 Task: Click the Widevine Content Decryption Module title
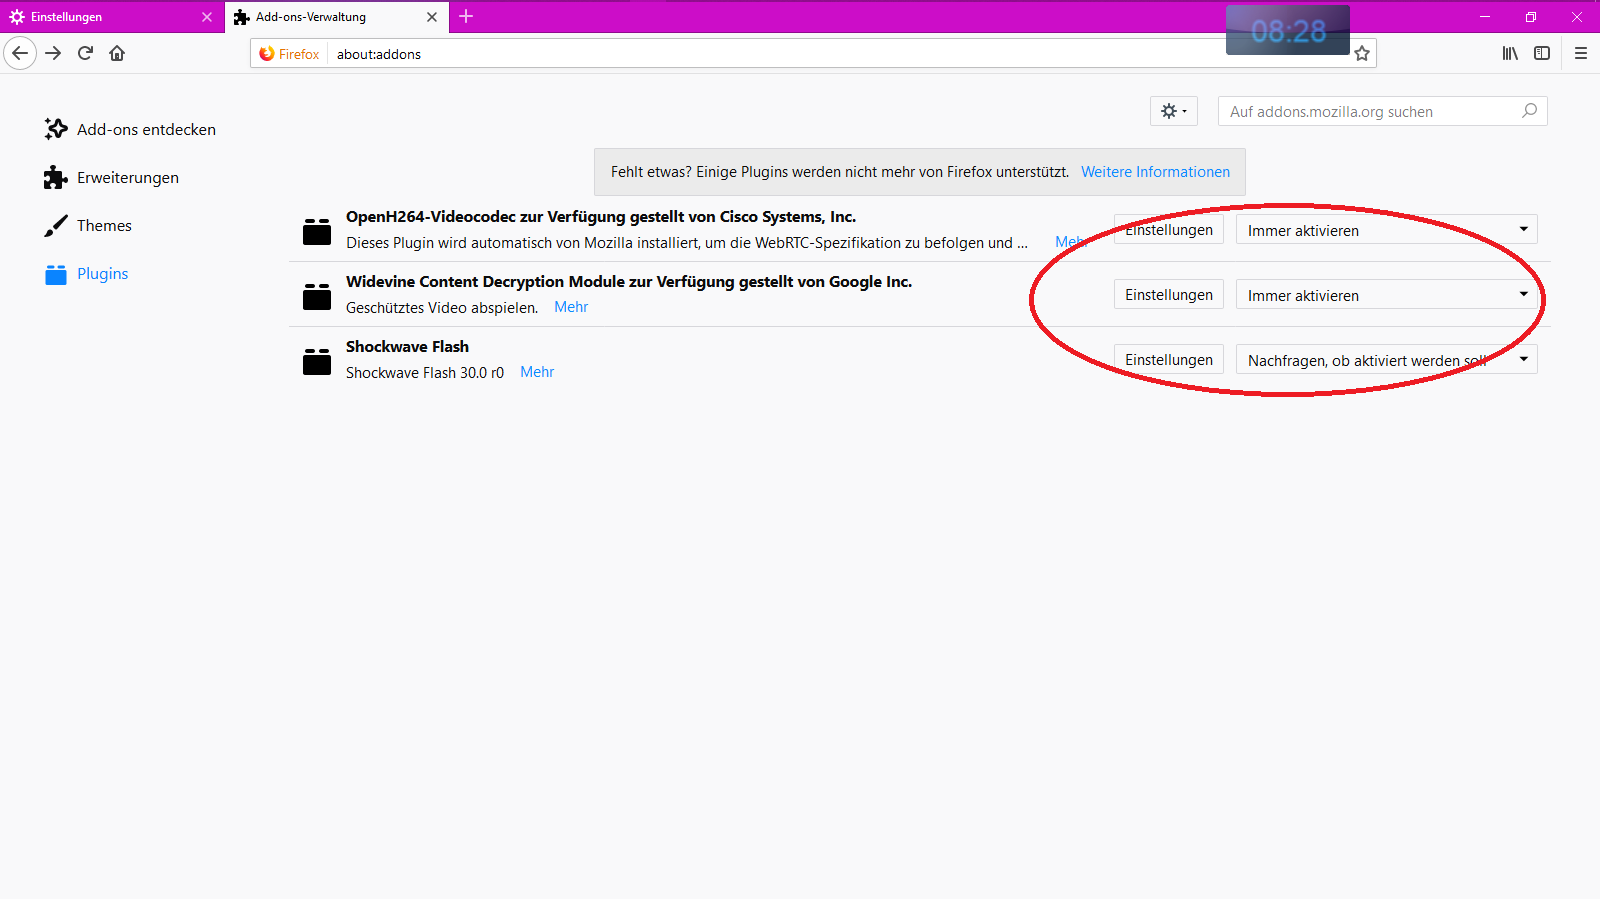point(629,282)
